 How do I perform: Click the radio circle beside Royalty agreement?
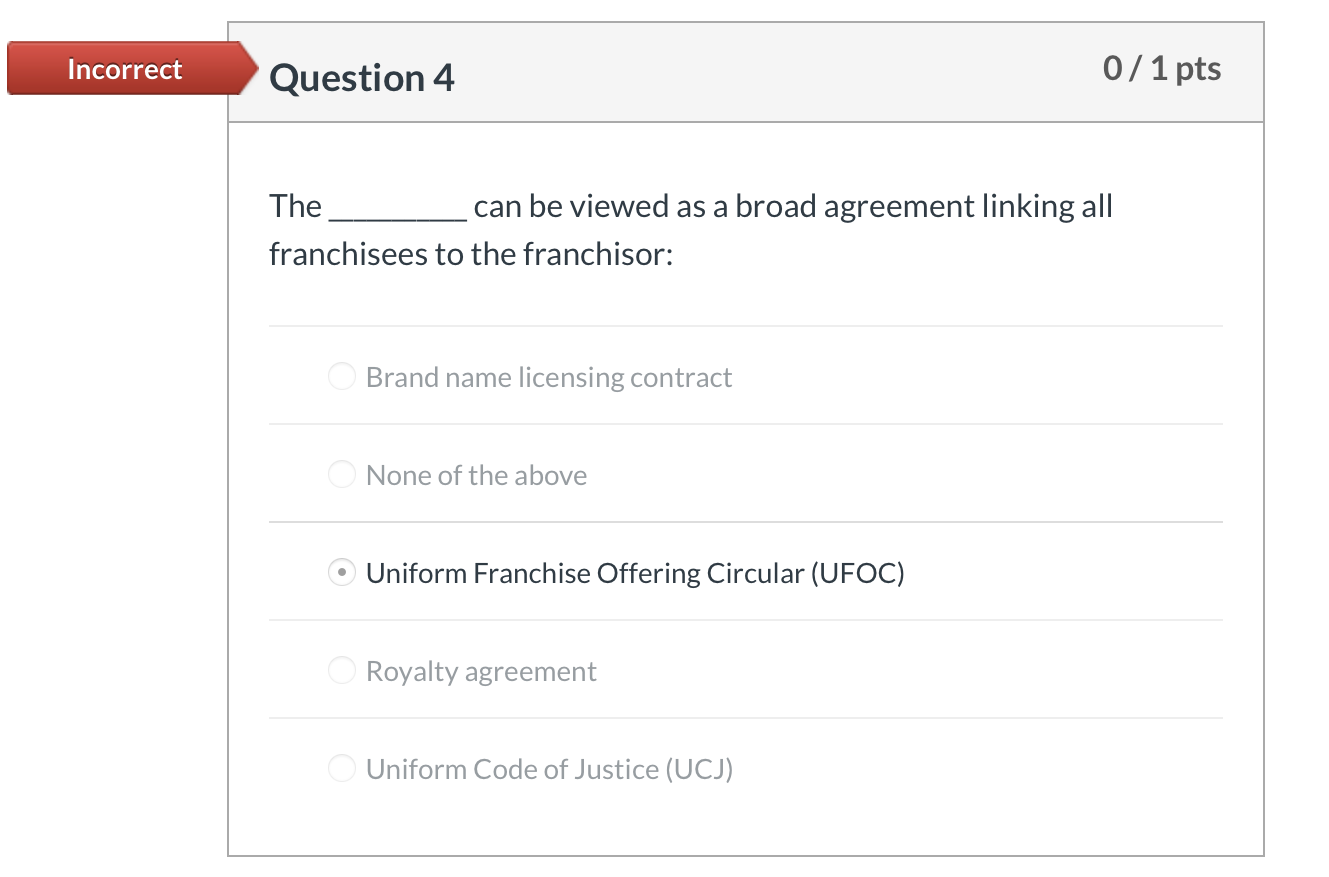pos(342,670)
